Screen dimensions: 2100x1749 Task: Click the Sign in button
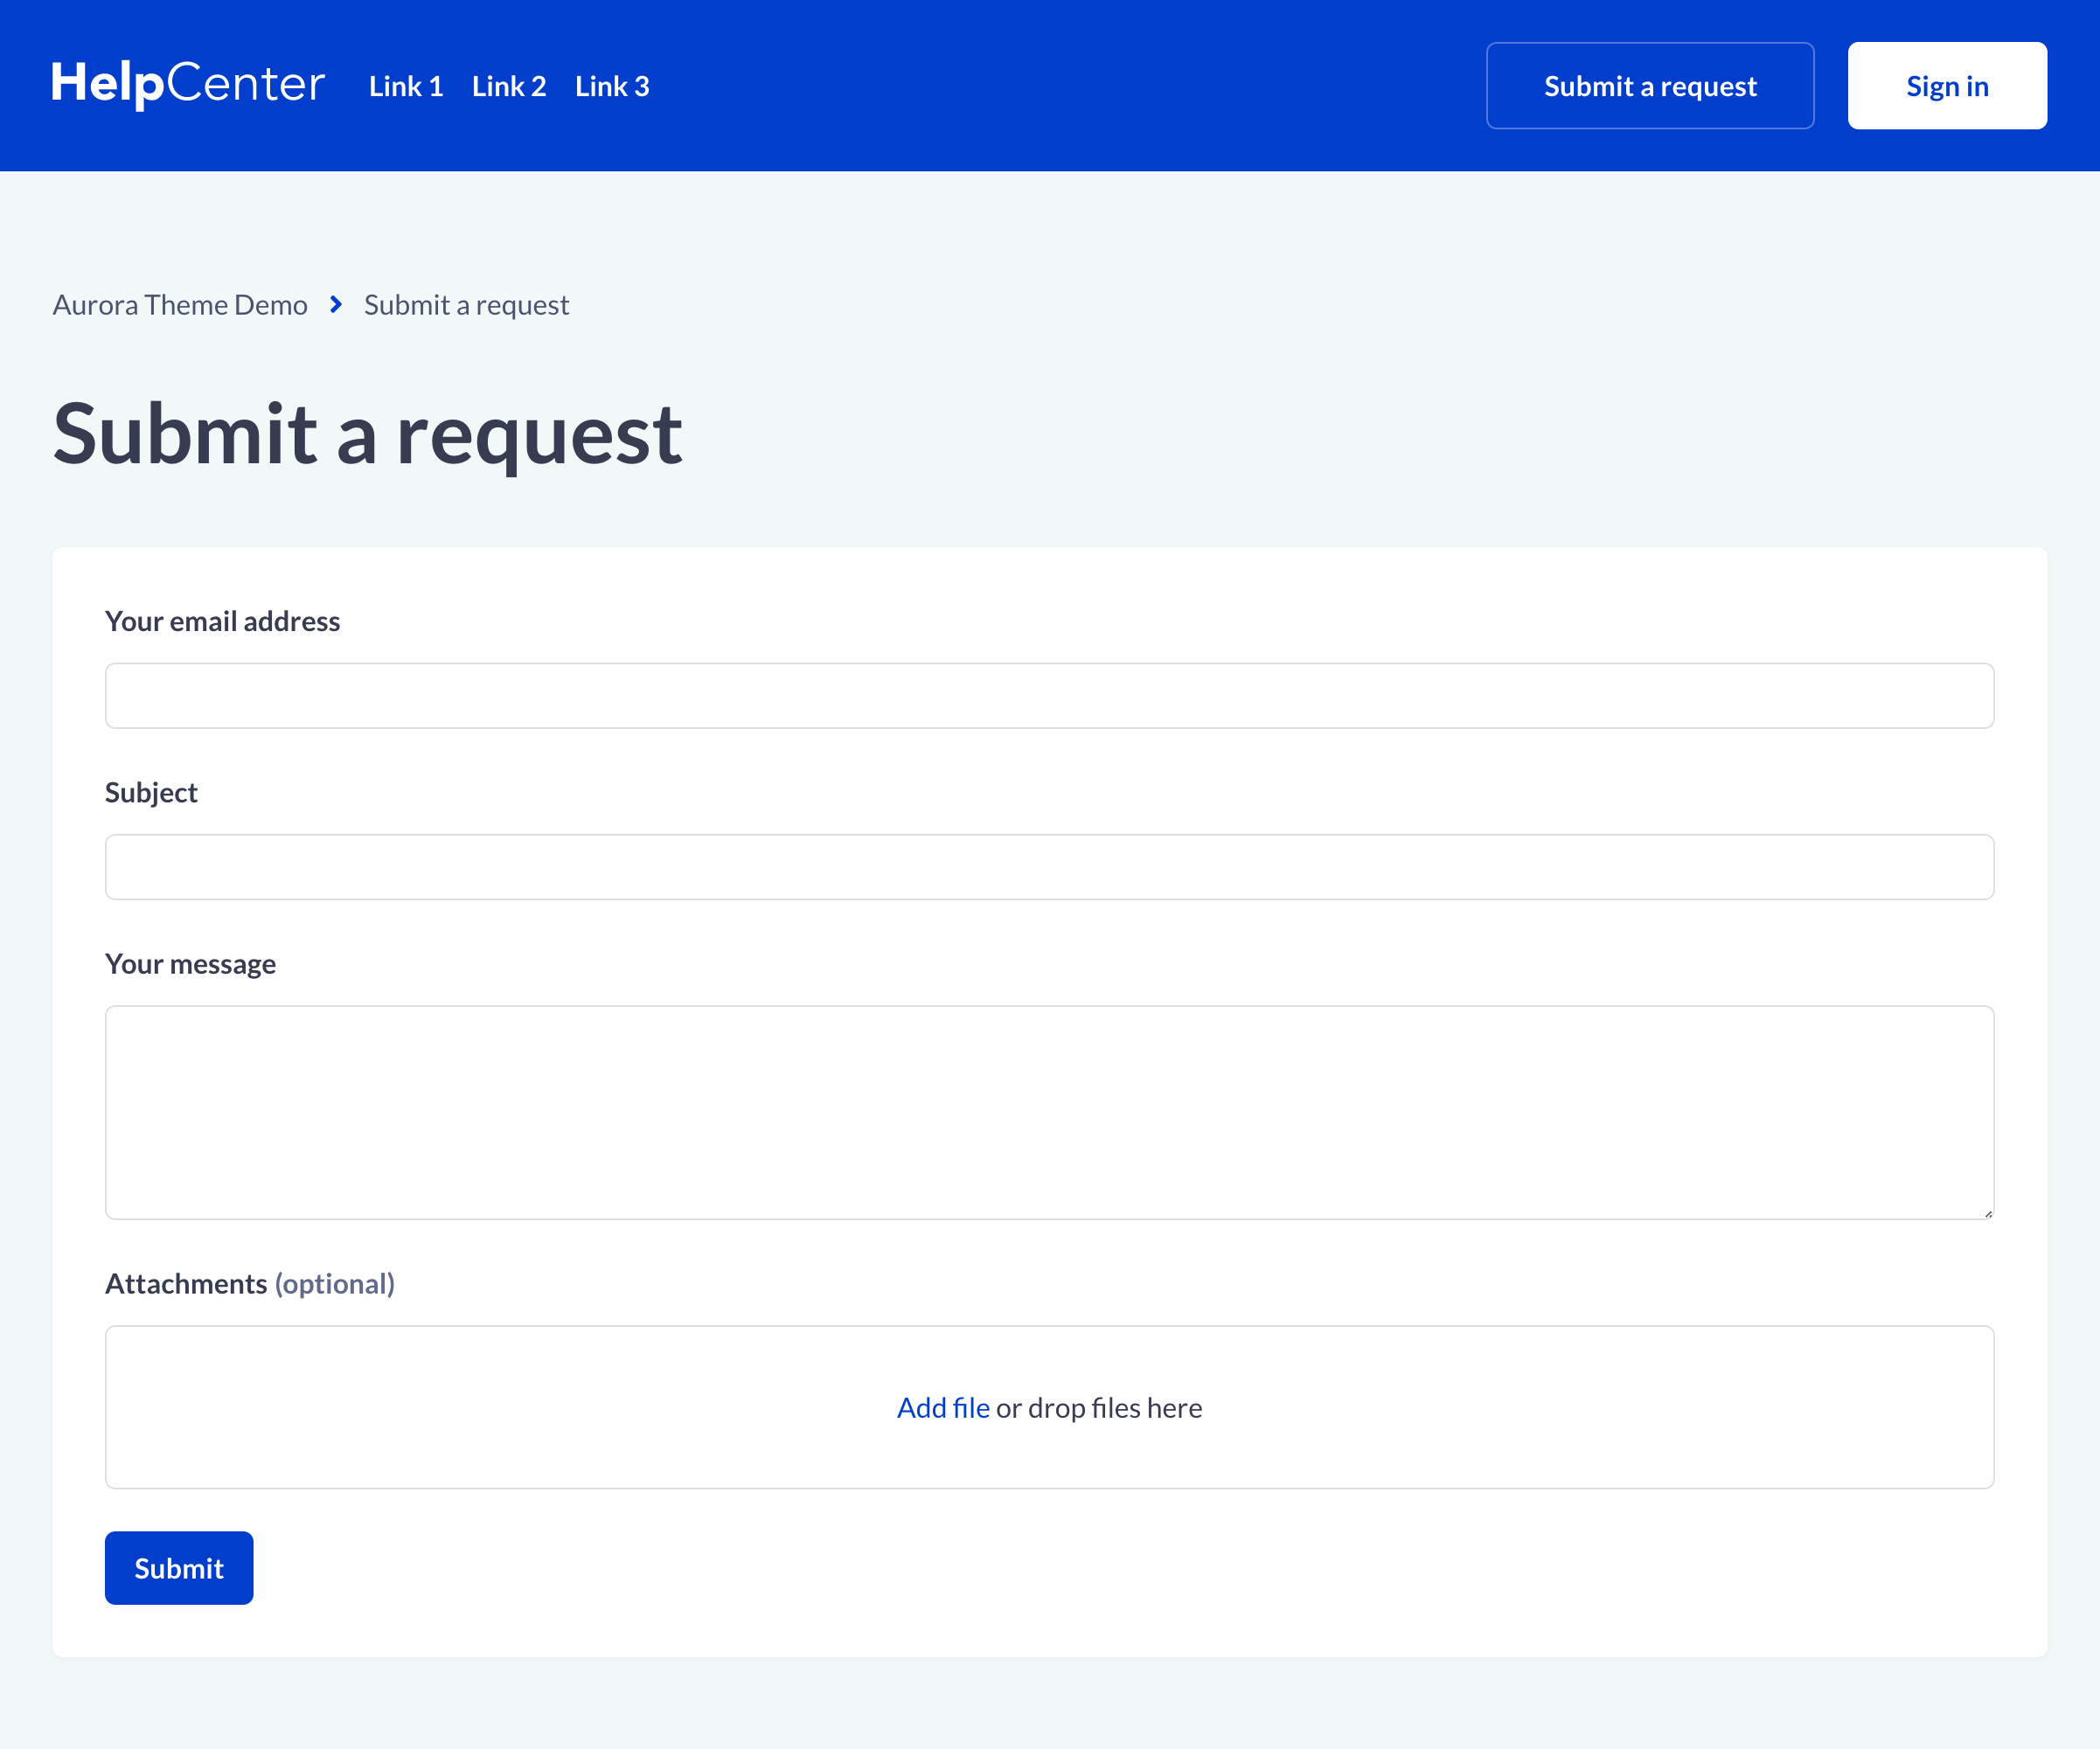point(1946,86)
